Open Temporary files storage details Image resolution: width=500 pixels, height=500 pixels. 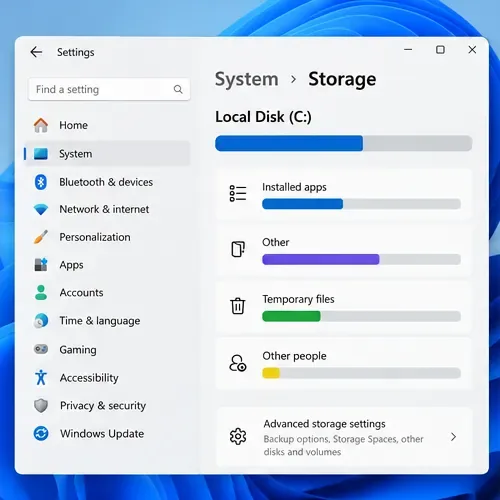344,307
